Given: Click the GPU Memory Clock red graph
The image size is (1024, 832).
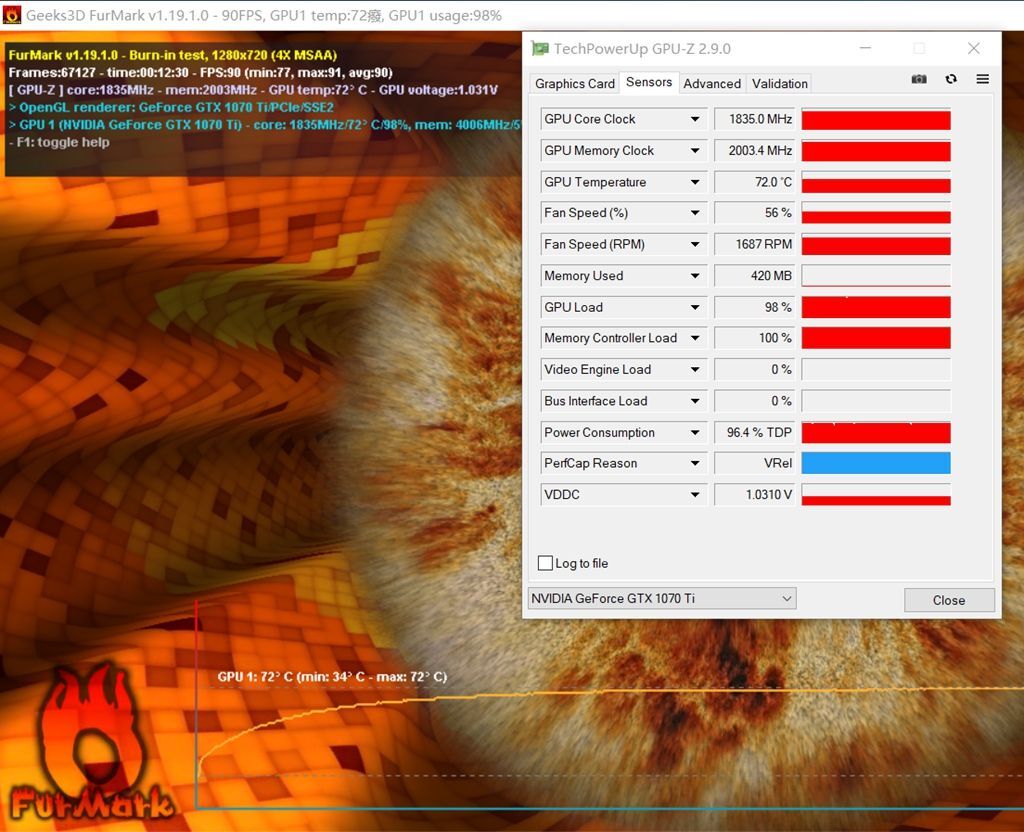Looking at the screenshot, I should click(876, 151).
